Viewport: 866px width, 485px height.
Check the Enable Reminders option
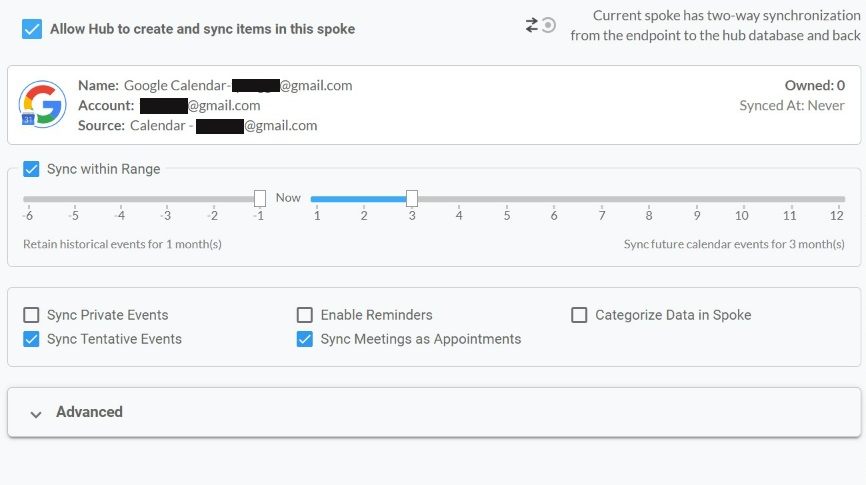[x=305, y=315]
